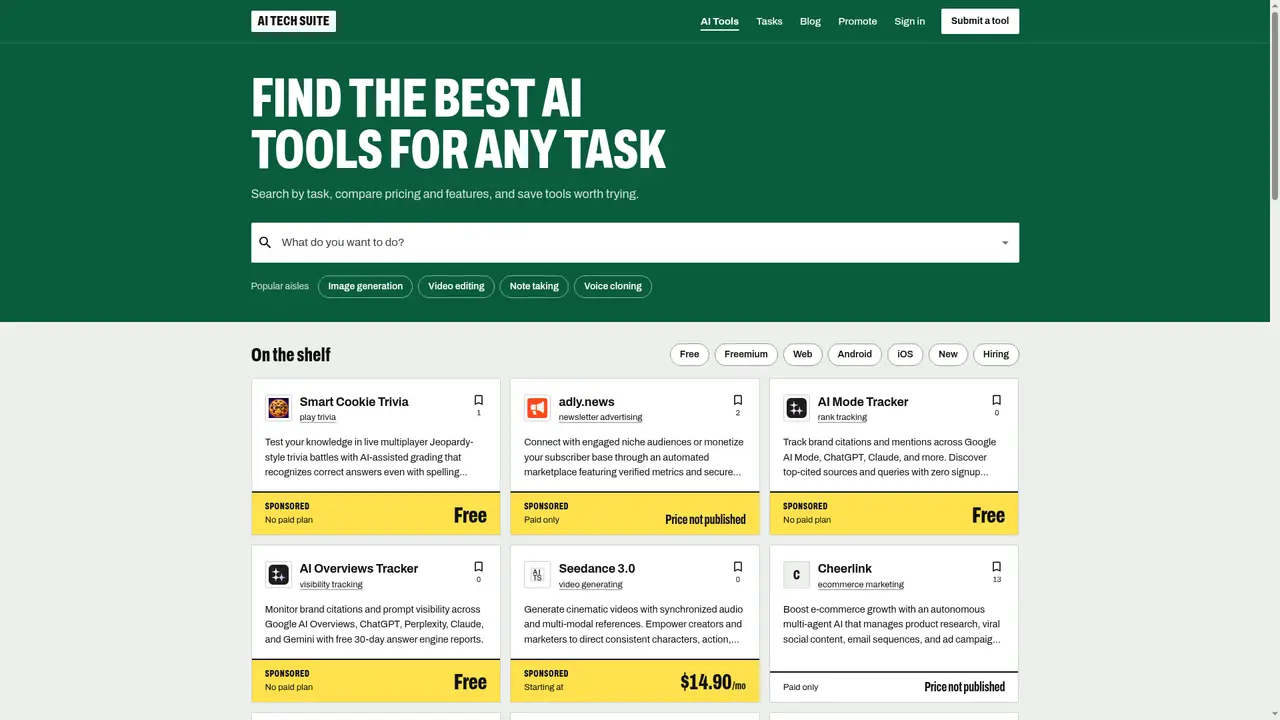The image size is (1280, 720).
Task: Click the Submit a tool button
Action: point(980,21)
